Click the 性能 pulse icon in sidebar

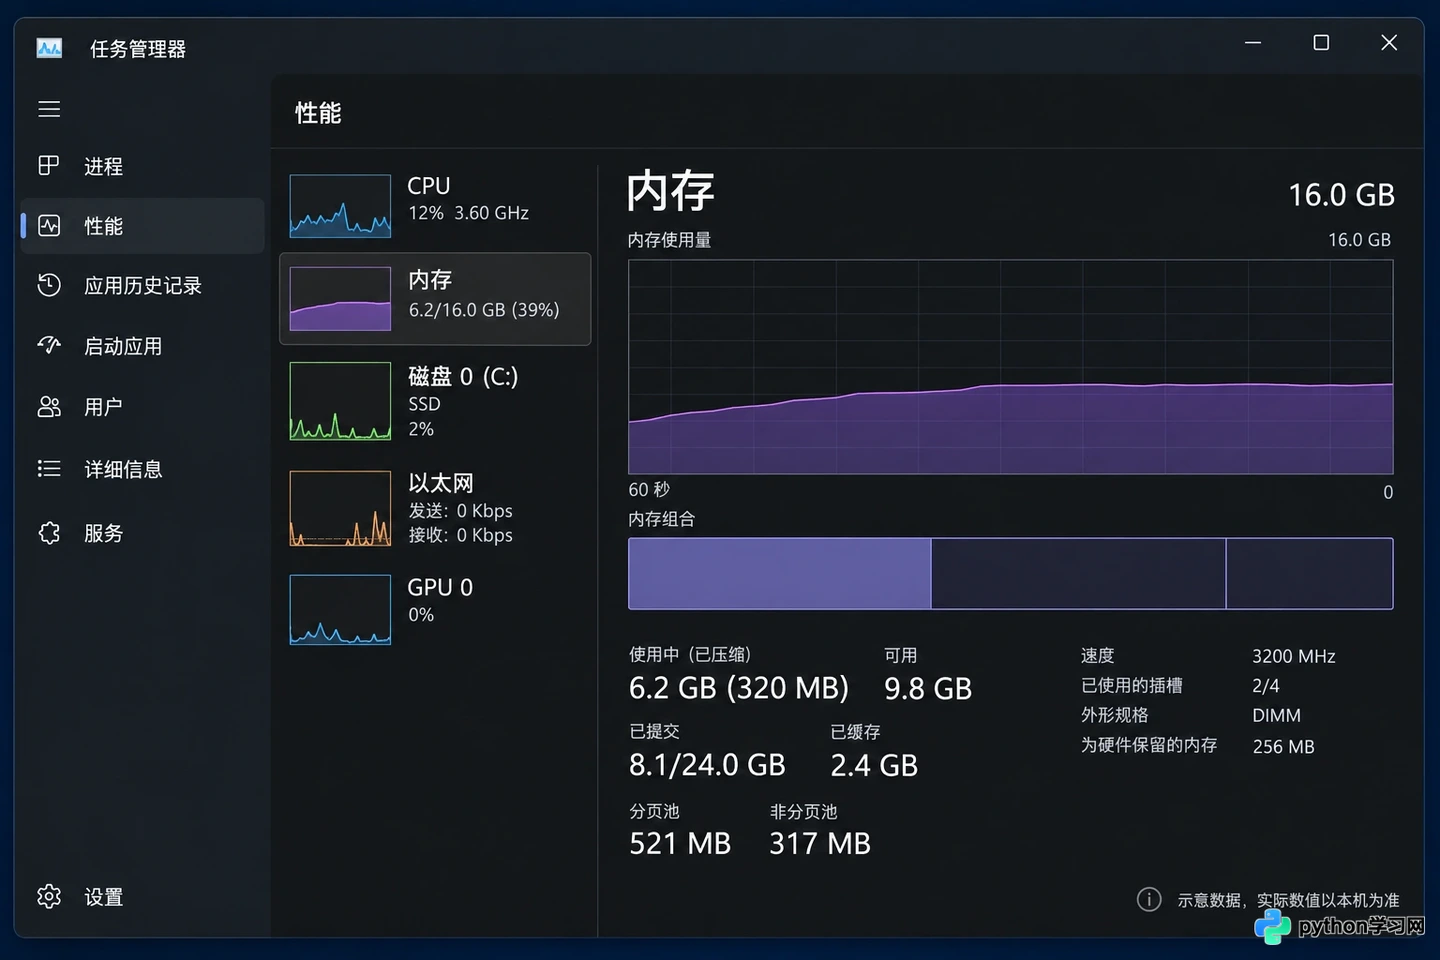49,226
